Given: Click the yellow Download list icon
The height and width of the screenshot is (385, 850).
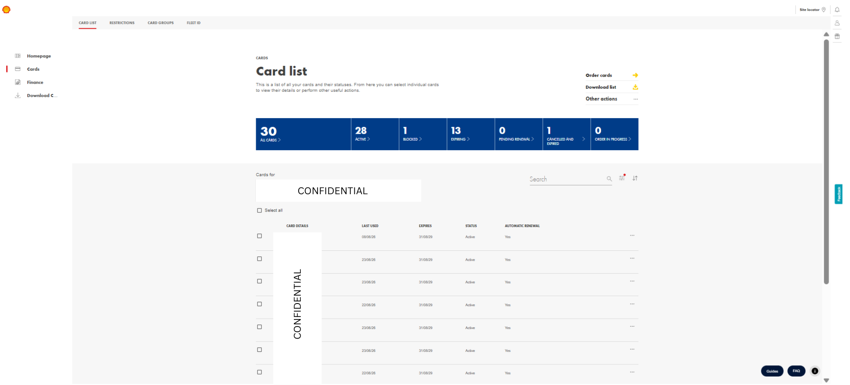Looking at the screenshot, I should (635, 87).
